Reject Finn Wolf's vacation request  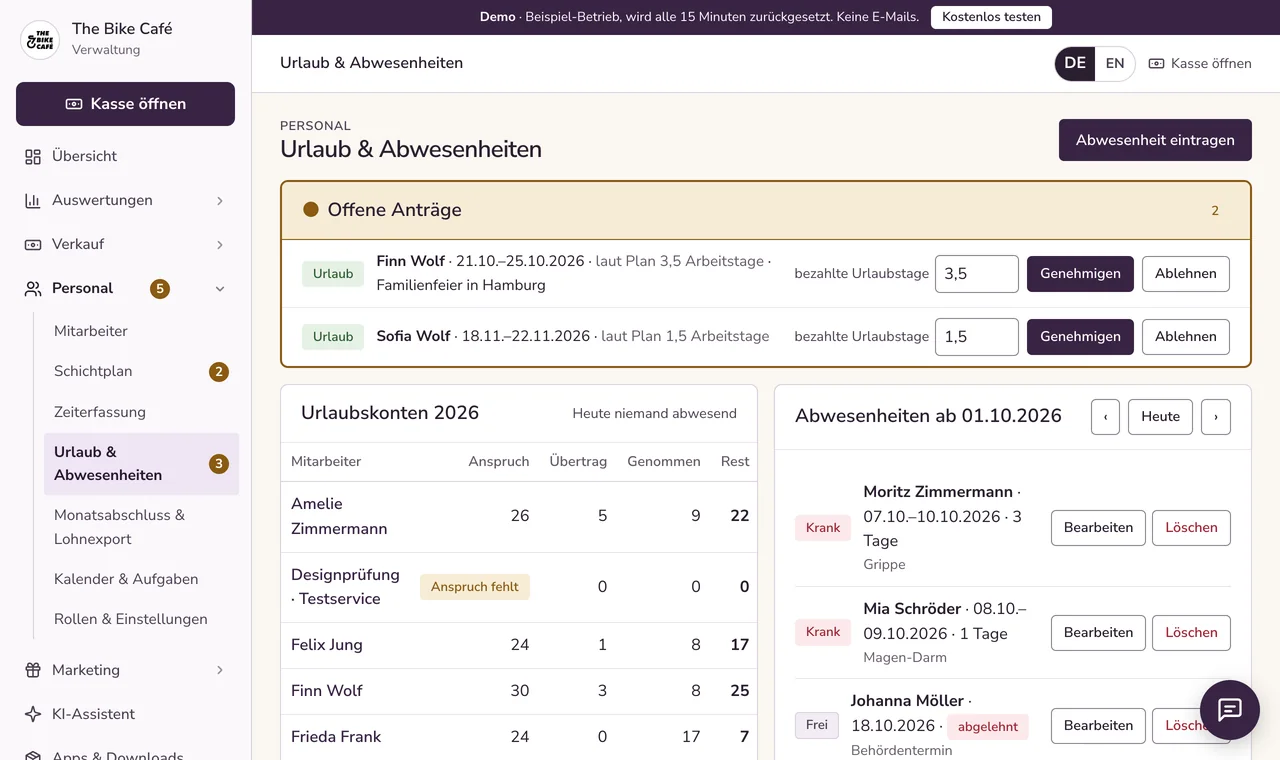(1186, 274)
